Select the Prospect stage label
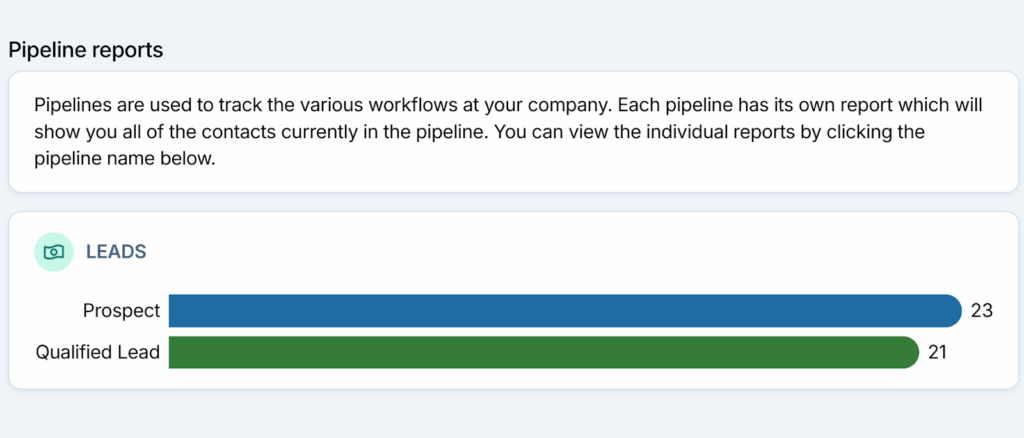Image resolution: width=1024 pixels, height=438 pixels. point(121,311)
